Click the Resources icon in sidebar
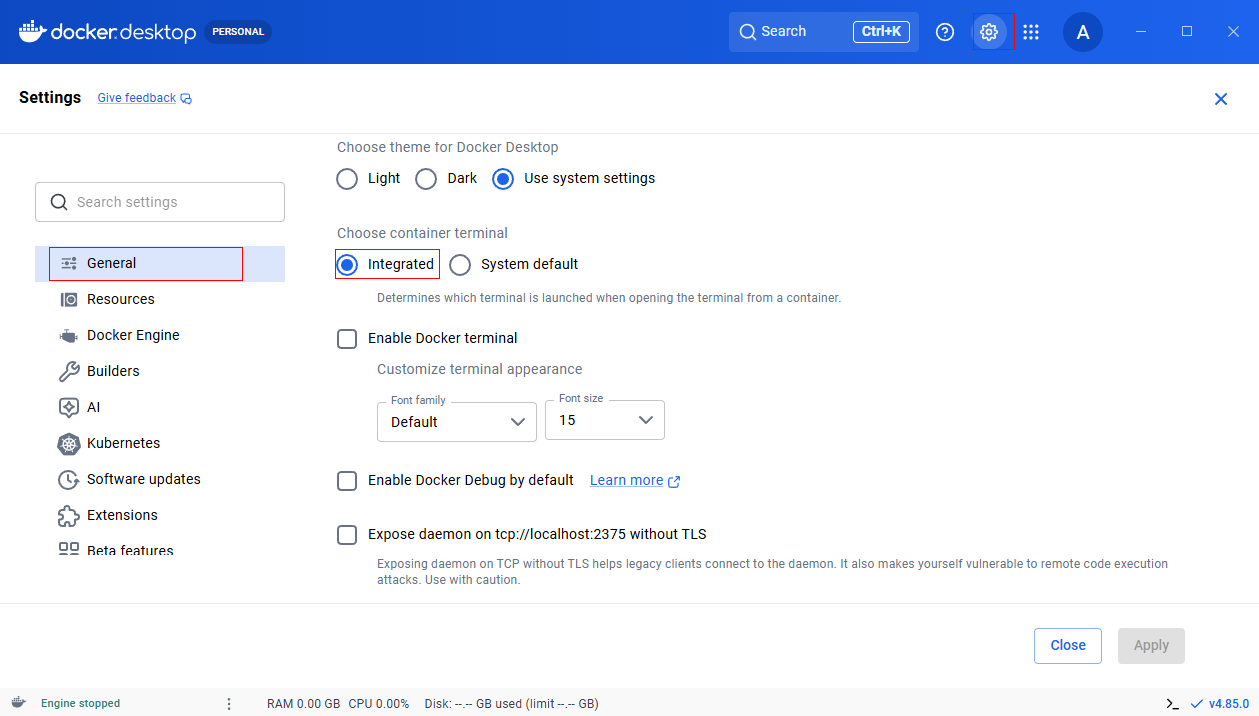This screenshot has width=1259, height=716. tap(69, 299)
